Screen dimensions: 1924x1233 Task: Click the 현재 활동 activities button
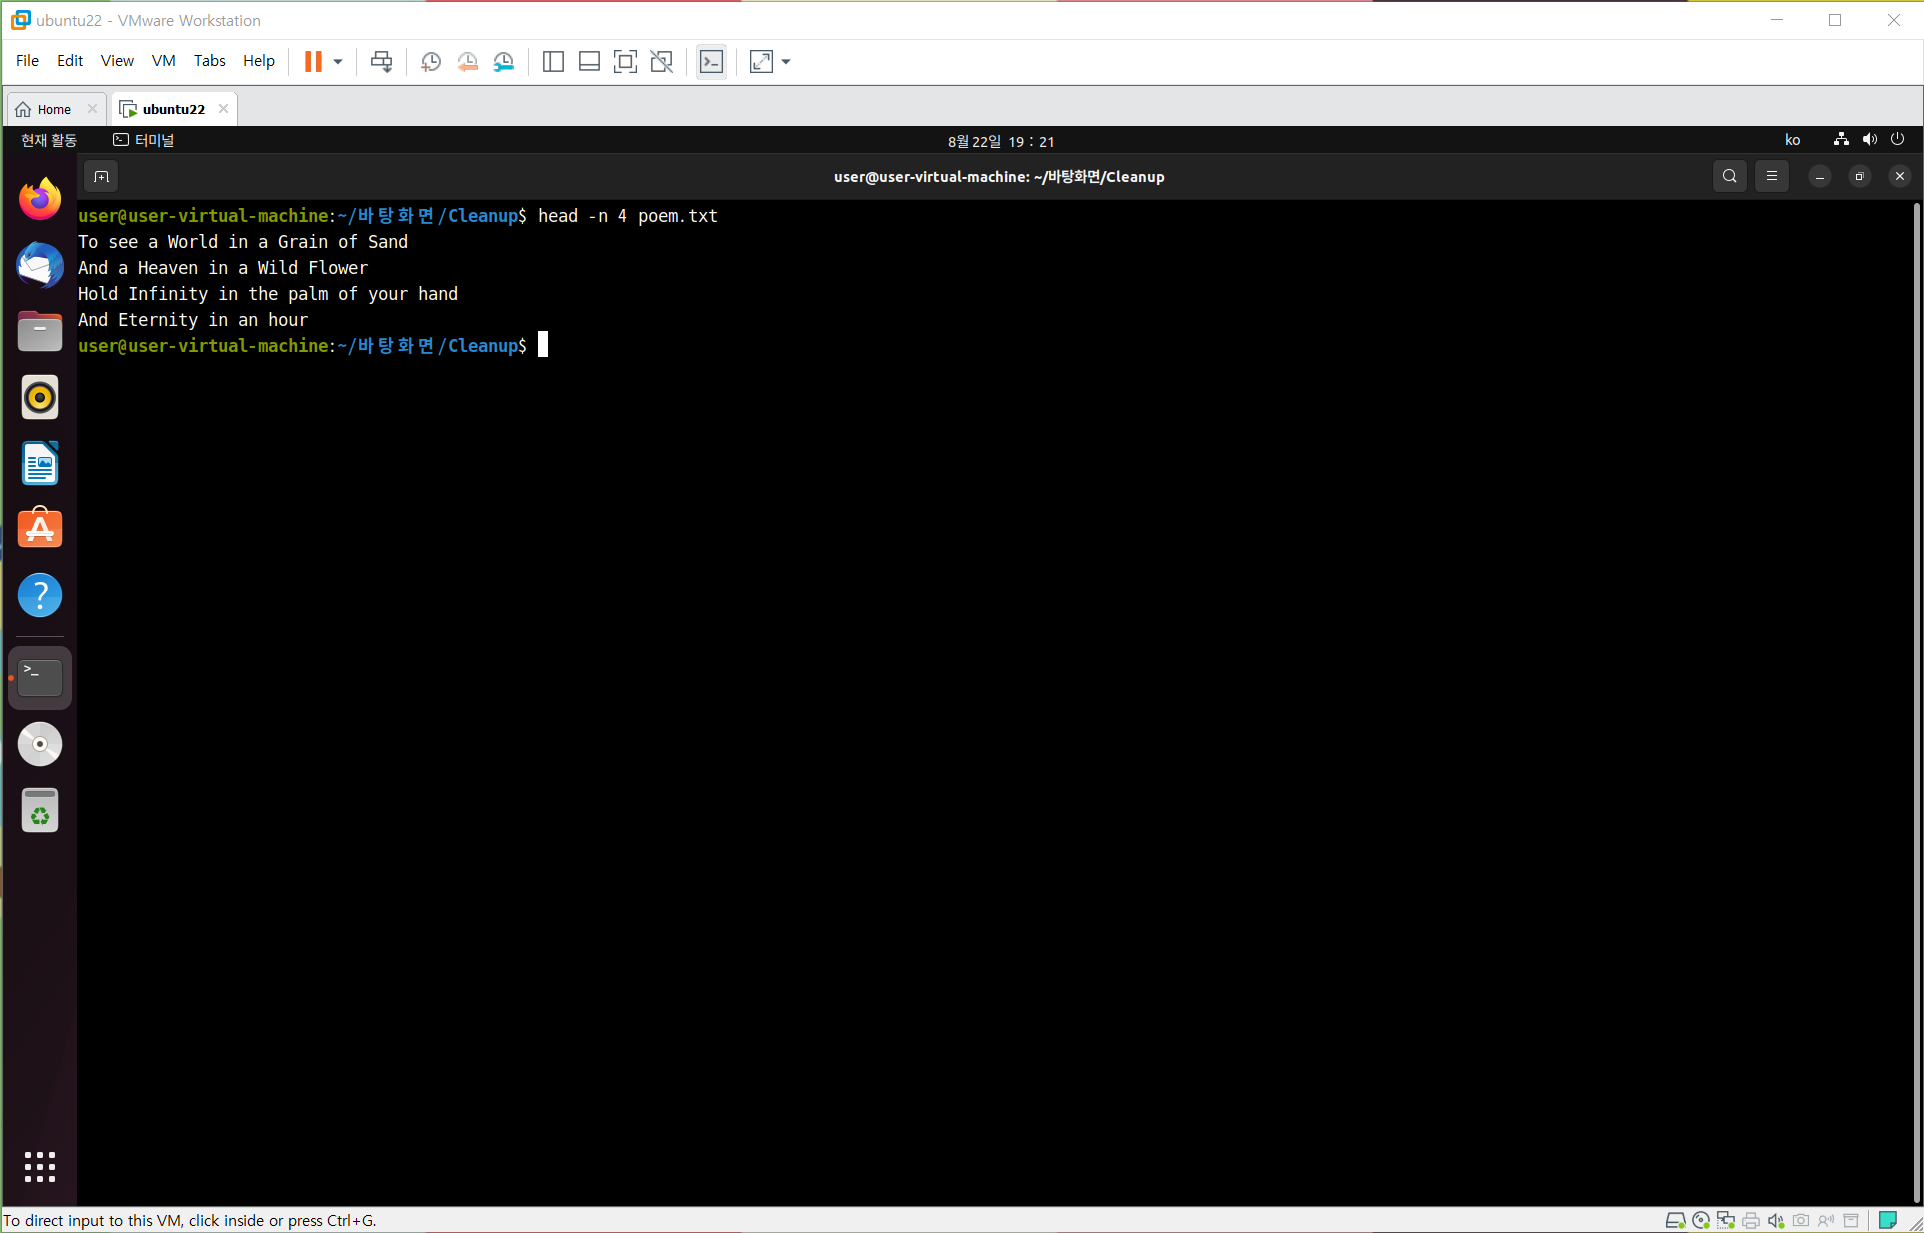coord(49,141)
